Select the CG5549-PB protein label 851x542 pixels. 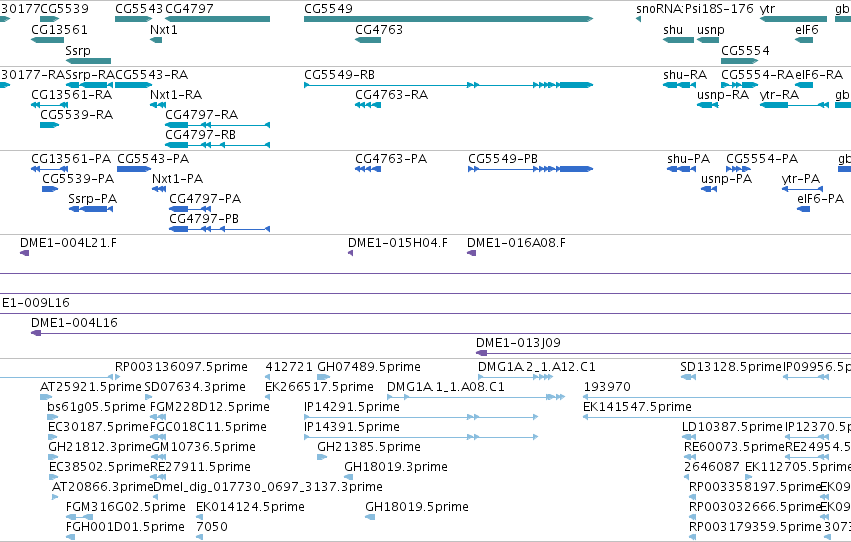click(x=503, y=159)
